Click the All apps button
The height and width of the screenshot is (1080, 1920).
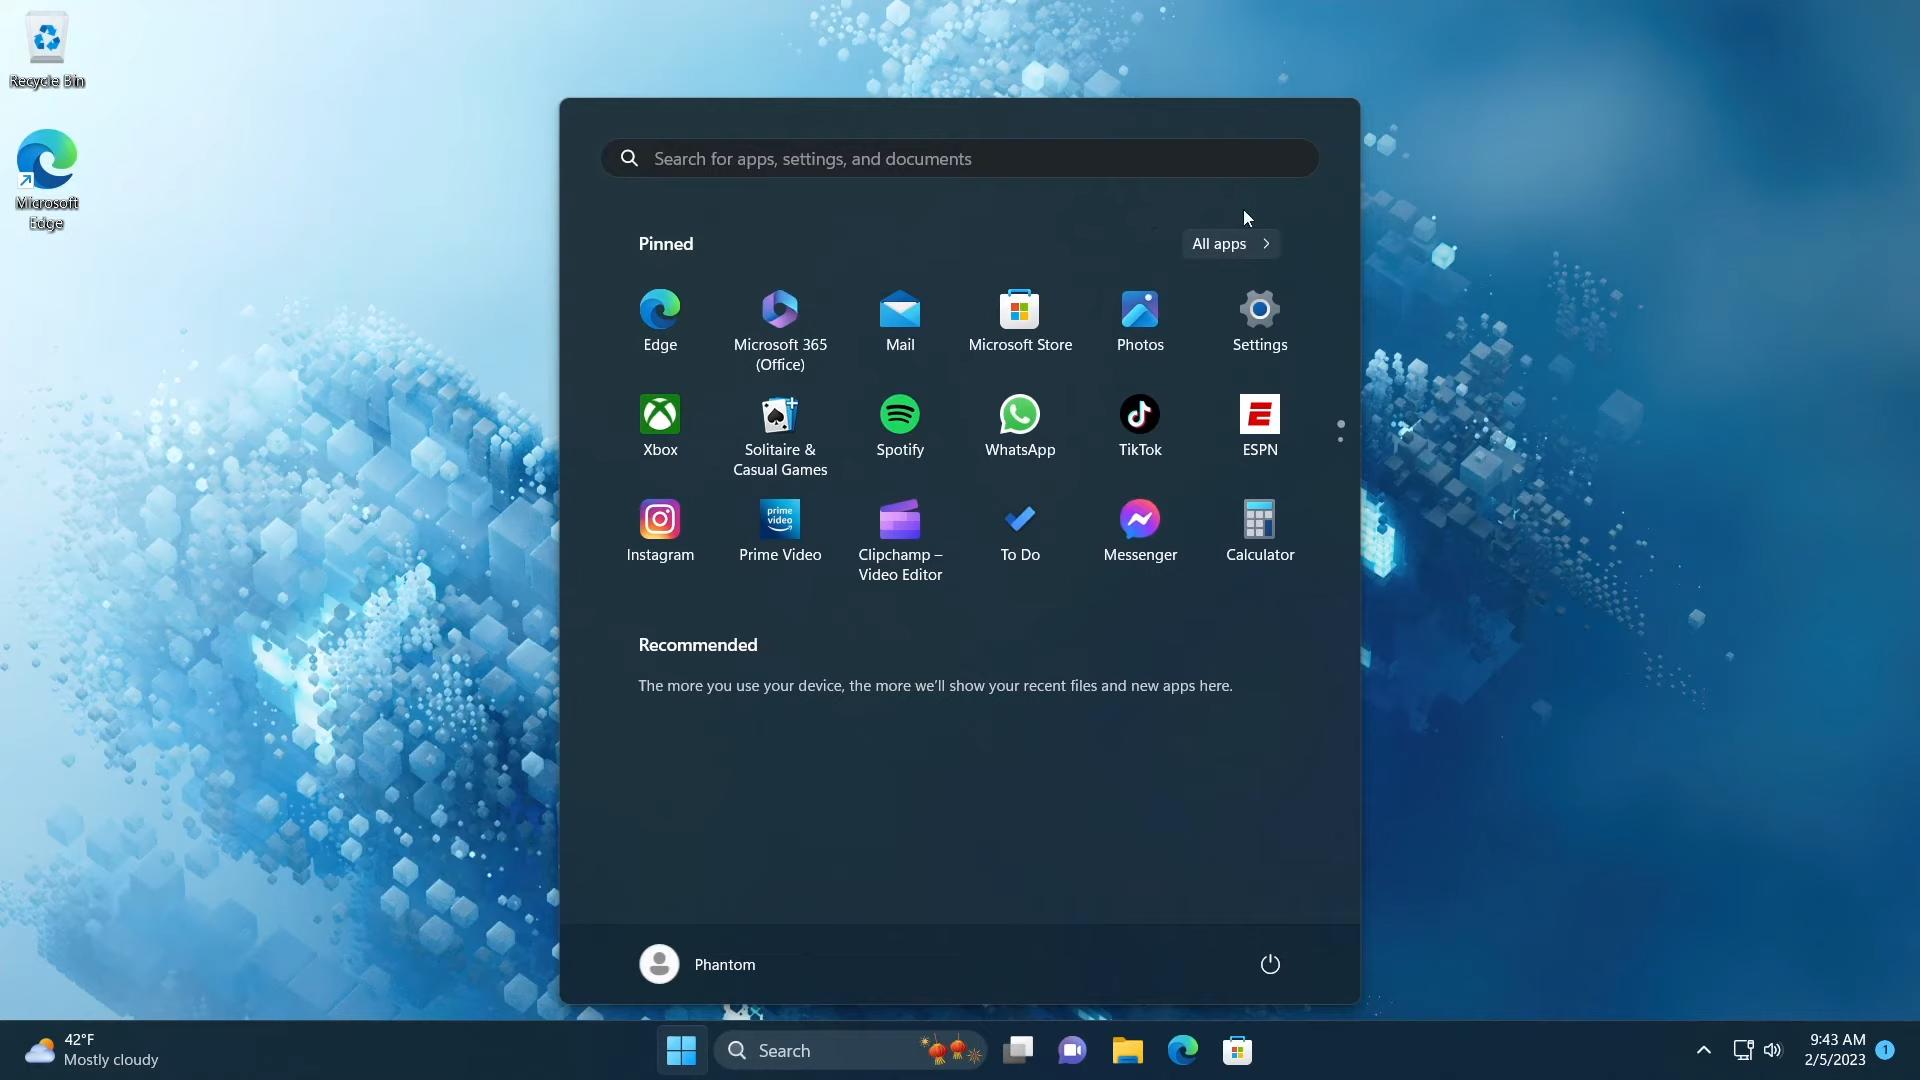pyautogui.click(x=1231, y=244)
